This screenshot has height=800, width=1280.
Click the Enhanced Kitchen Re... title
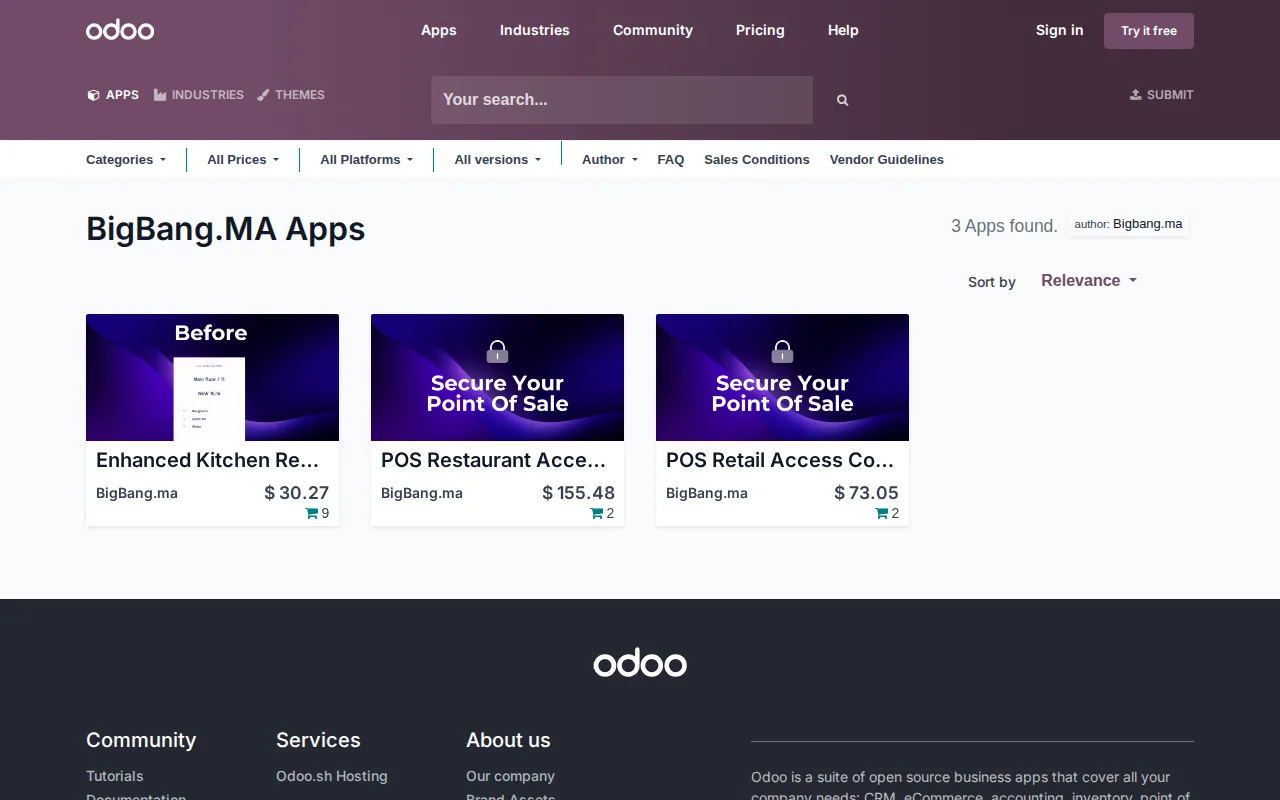pyautogui.click(x=208, y=460)
